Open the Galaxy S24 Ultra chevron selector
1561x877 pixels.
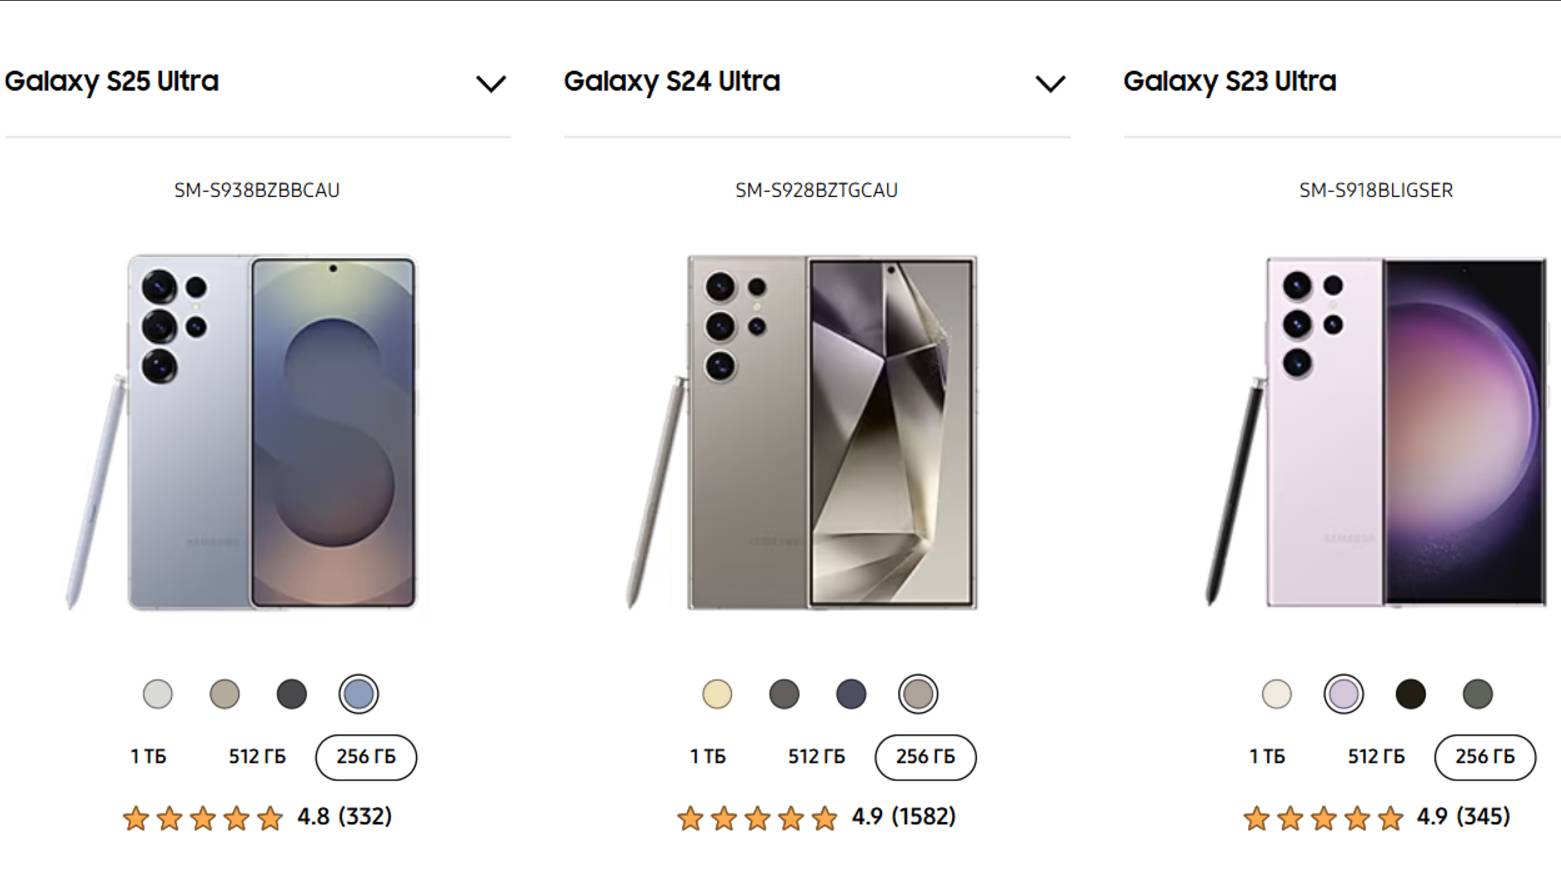[1049, 83]
